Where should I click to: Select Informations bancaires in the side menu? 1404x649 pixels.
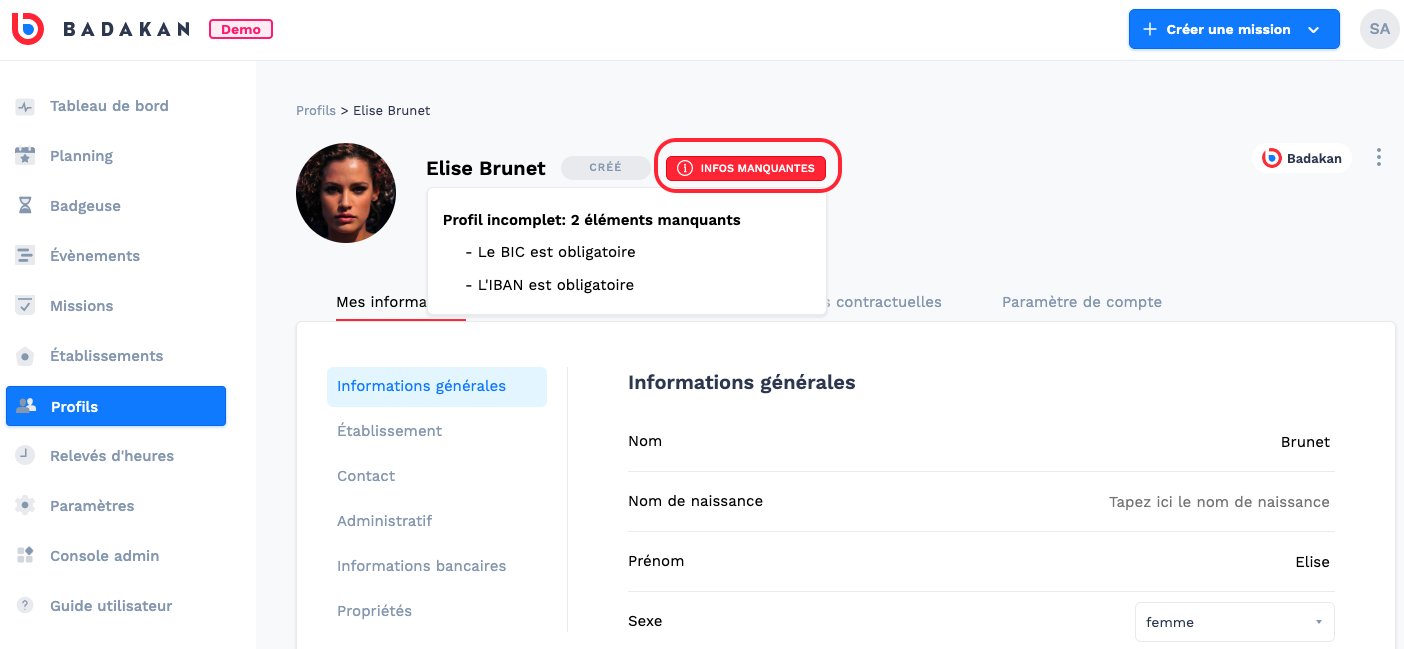click(421, 566)
